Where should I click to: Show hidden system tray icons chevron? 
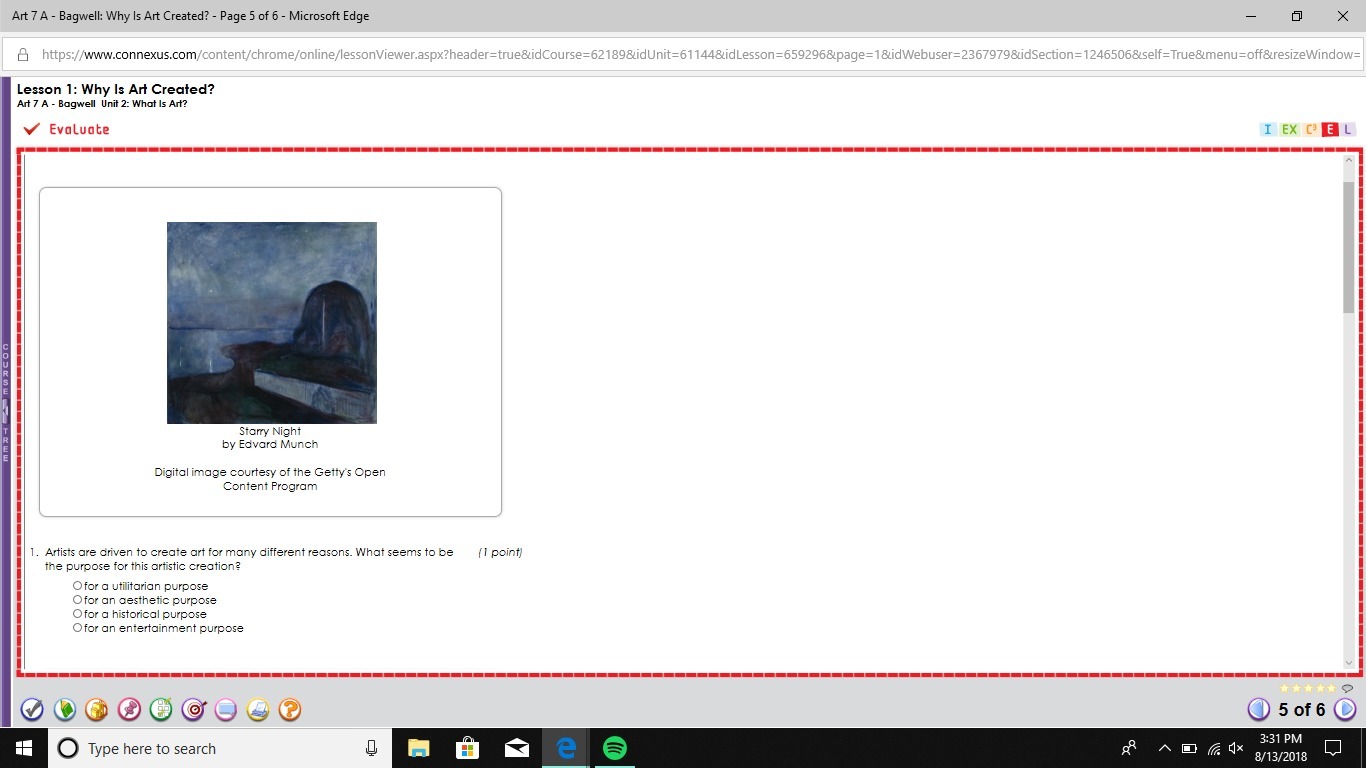pos(1164,748)
